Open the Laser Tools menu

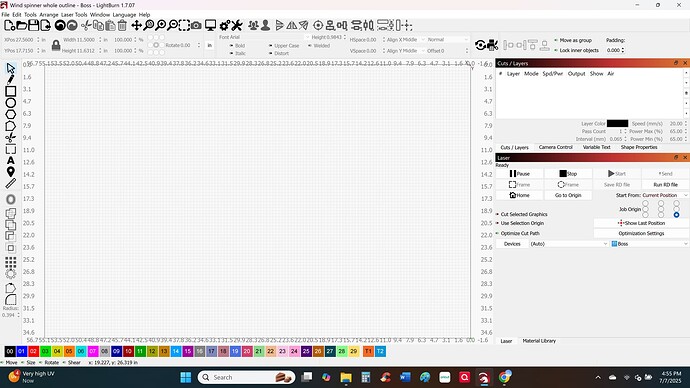pos(74,15)
